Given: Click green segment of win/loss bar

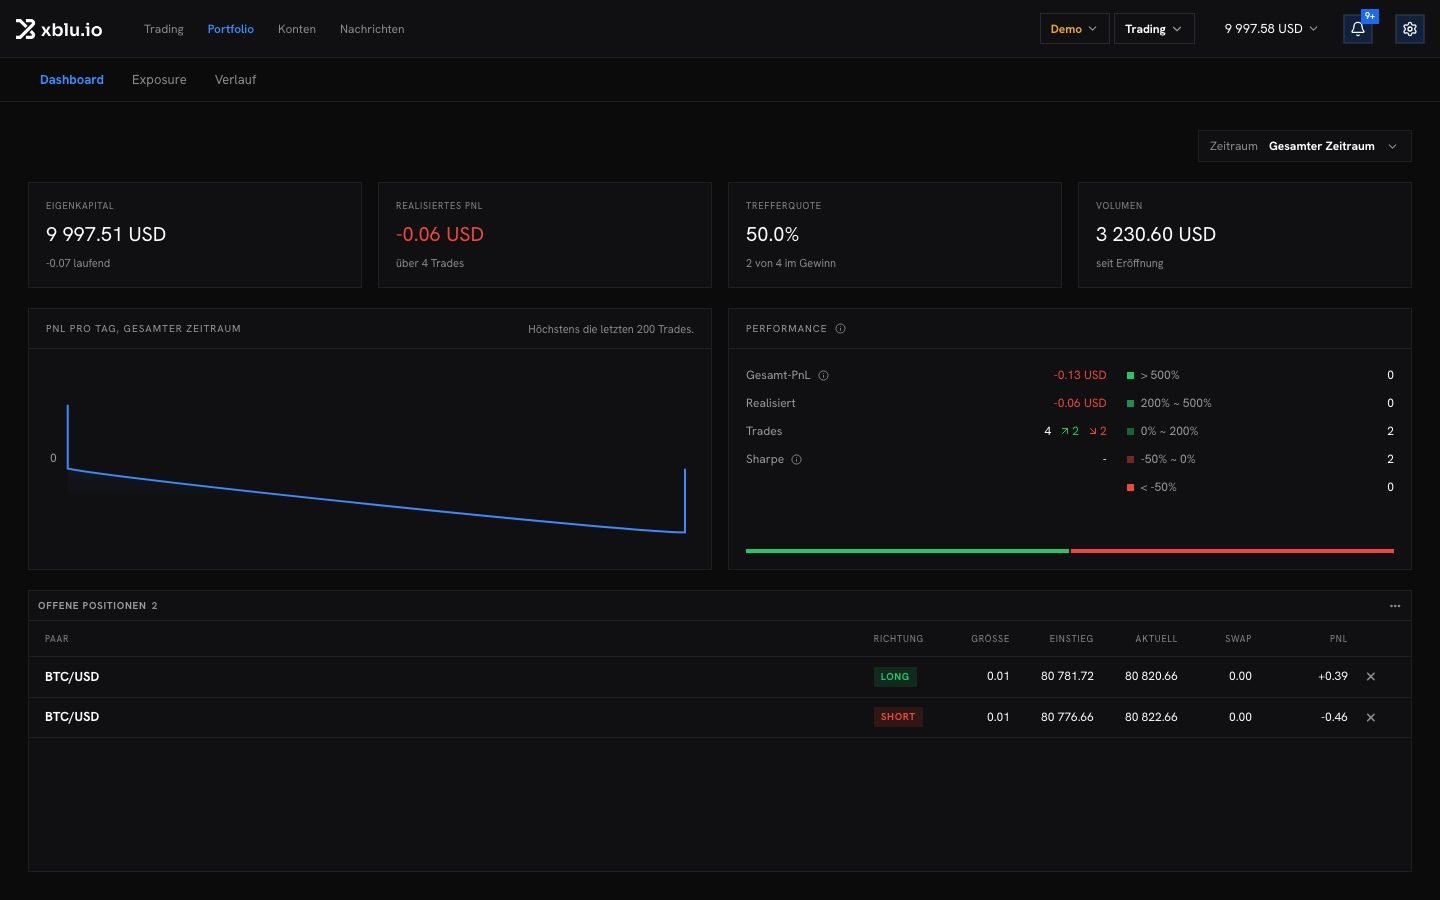Looking at the screenshot, I should 907,551.
